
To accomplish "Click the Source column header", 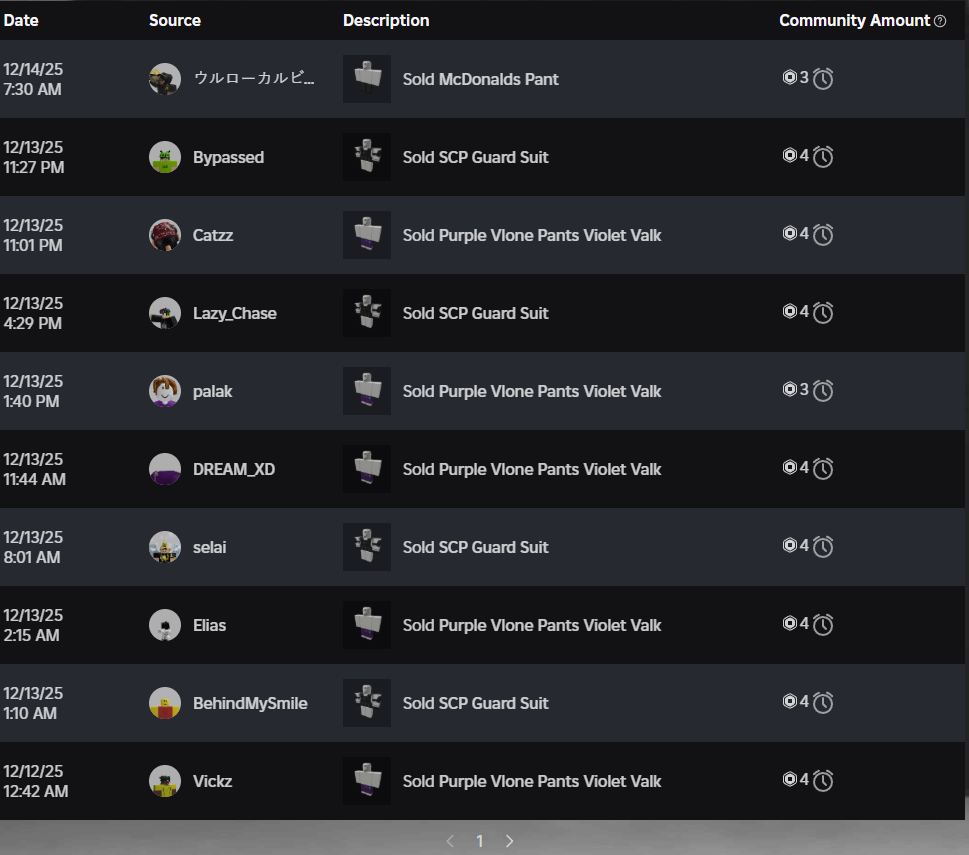I will (175, 20).
